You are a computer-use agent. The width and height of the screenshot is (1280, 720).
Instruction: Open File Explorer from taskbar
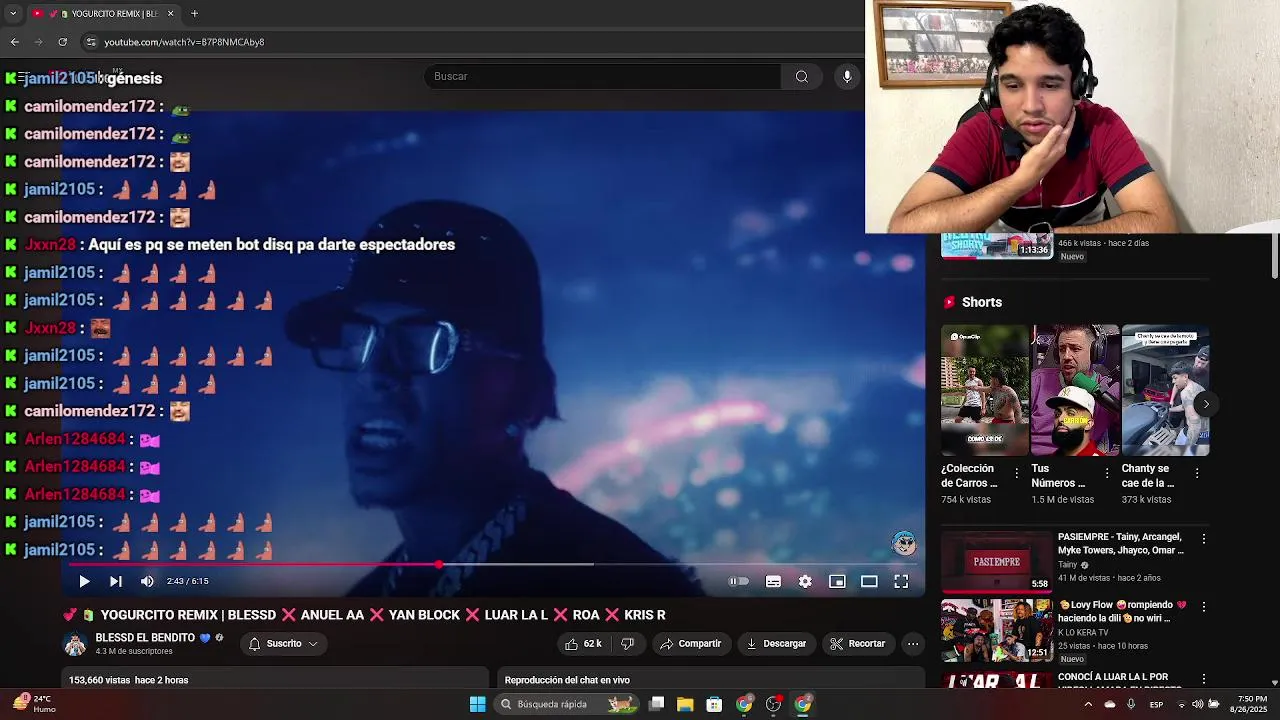pyautogui.click(x=685, y=704)
